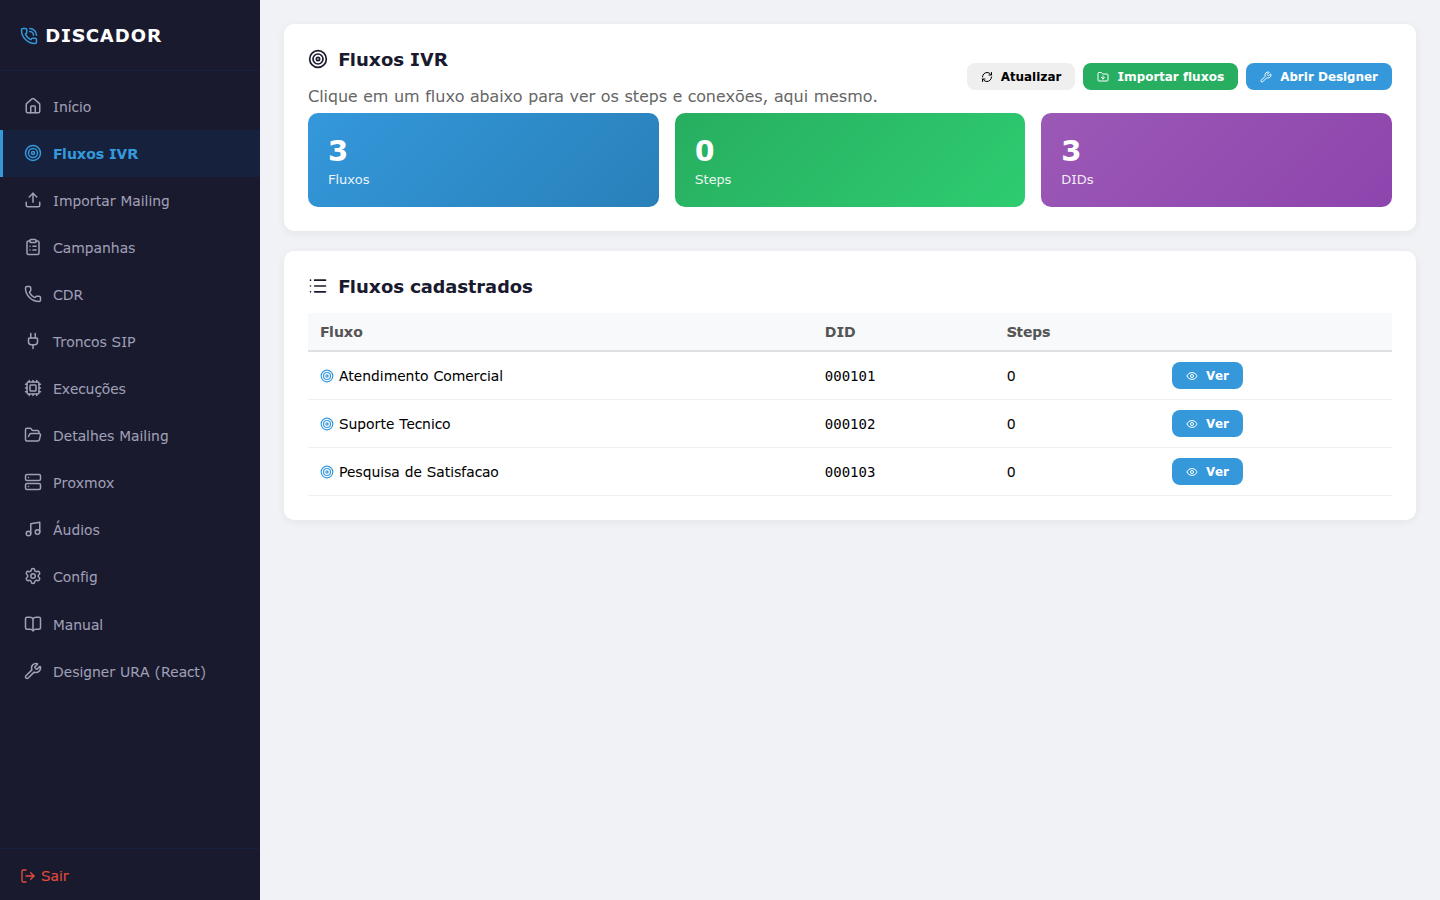
Task: Click the green Steps count card
Action: [x=850, y=160]
